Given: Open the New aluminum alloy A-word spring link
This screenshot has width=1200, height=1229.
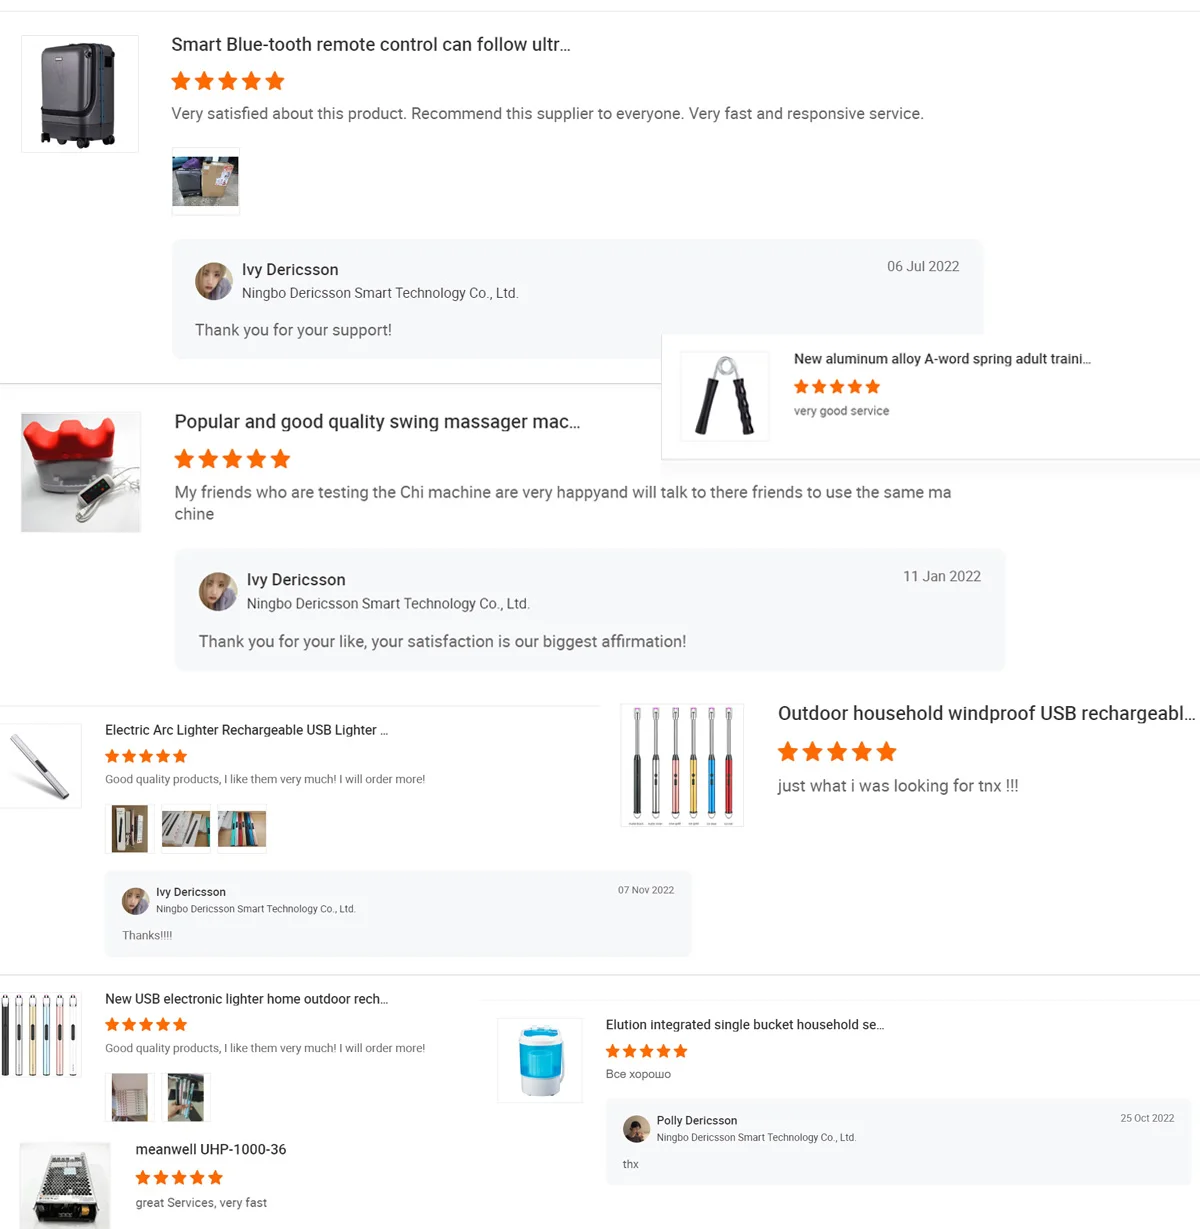Looking at the screenshot, I should pyautogui.click(x=941, y=359).
